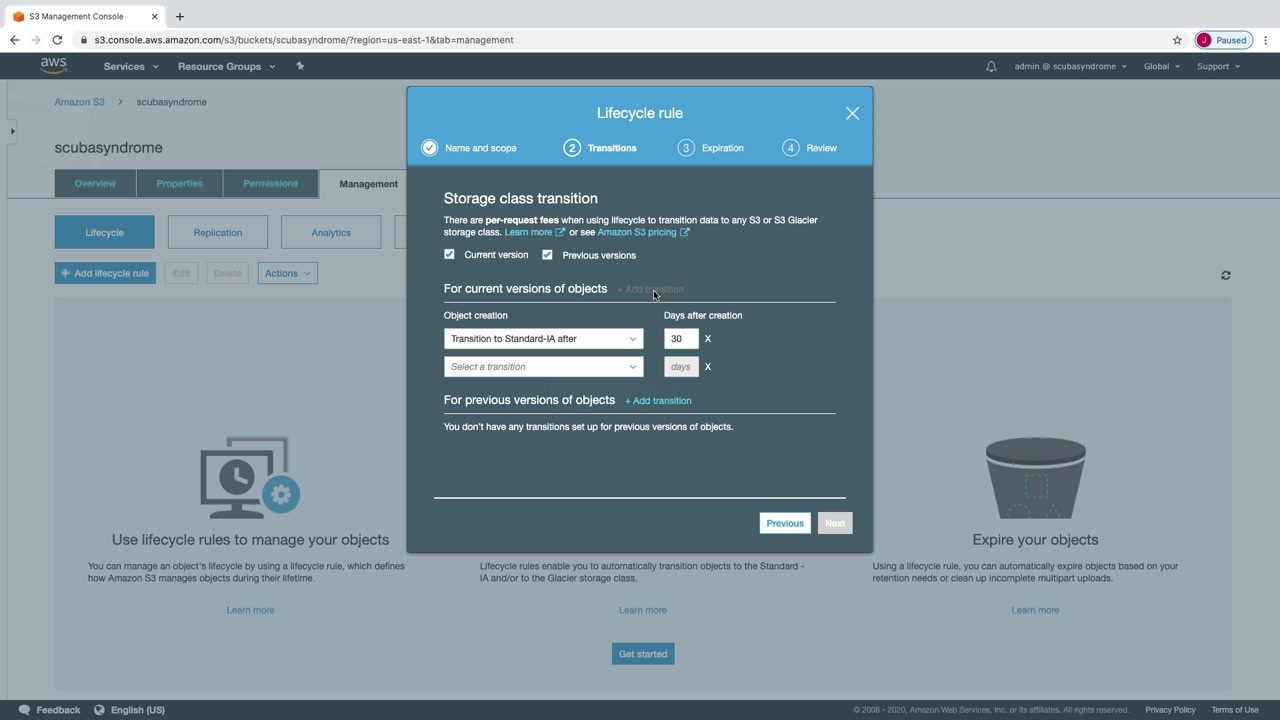The height and width of the screenshot is (720, 1280).
Task: Open the Services menu
Action: point(131,67)
